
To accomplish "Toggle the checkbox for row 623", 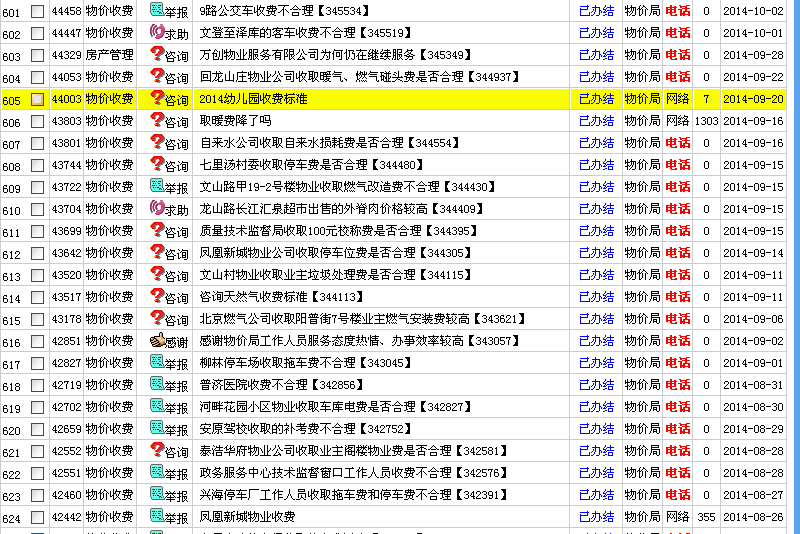I will pyautogui.click(x=38, y=495).
